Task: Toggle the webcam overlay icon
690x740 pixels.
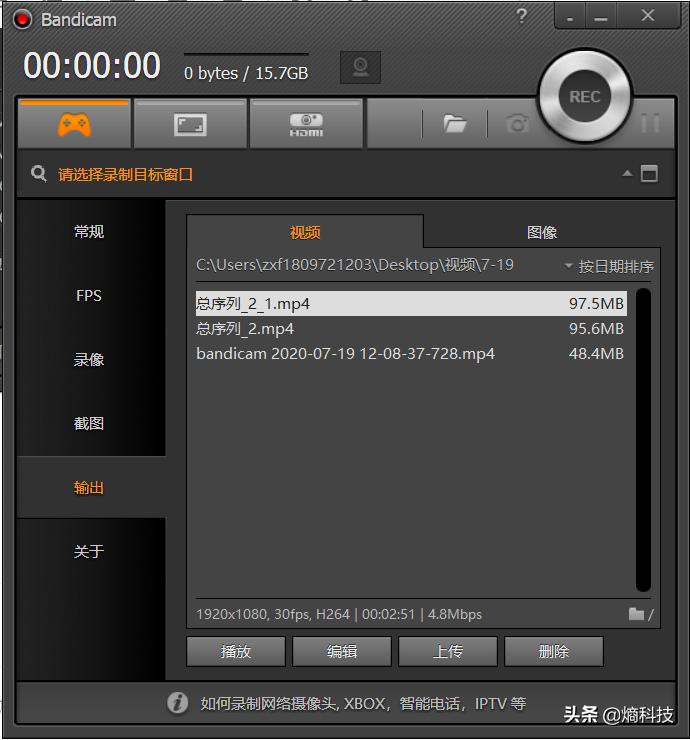Action: tap(361, 67)
